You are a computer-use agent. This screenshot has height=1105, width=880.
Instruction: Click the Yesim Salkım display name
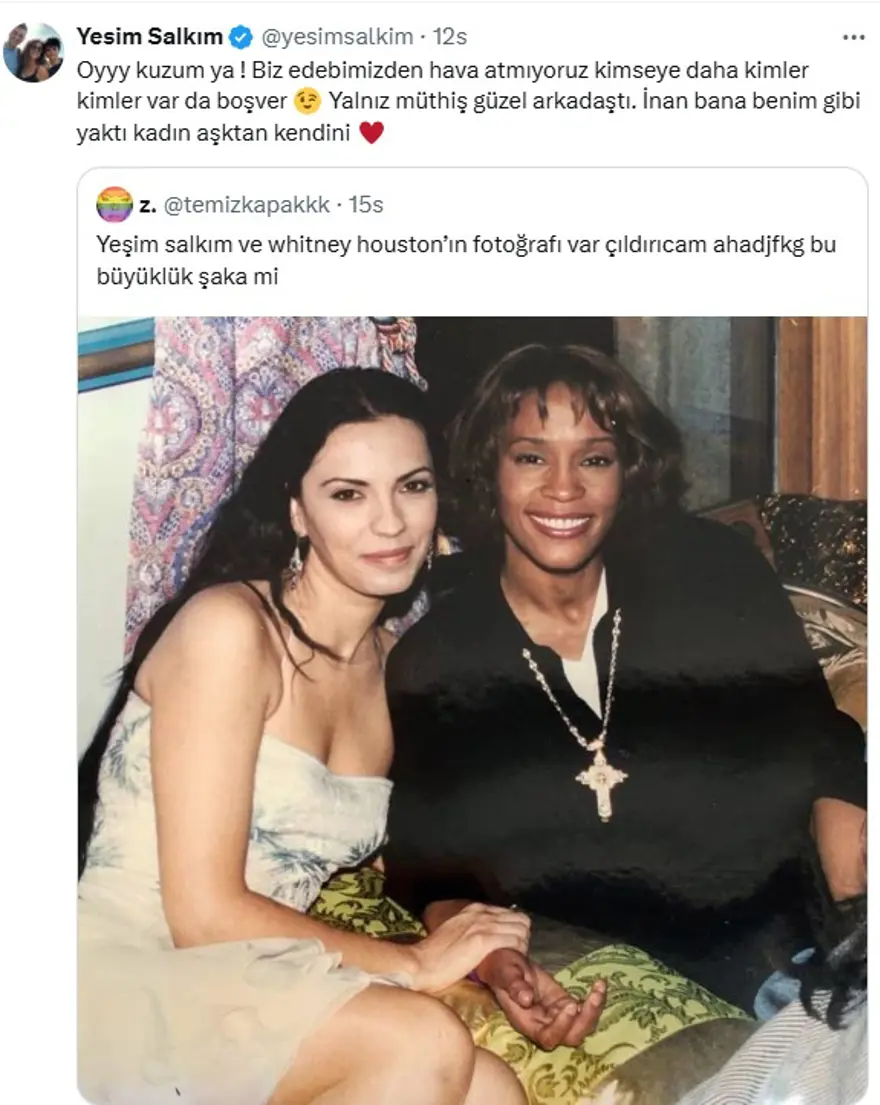click(149, 37)
